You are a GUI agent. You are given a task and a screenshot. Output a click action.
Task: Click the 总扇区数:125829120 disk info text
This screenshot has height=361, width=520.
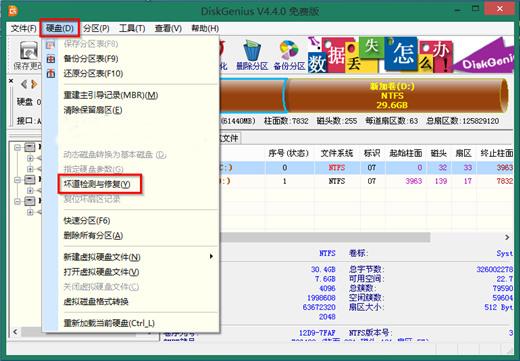coord(462,121)
